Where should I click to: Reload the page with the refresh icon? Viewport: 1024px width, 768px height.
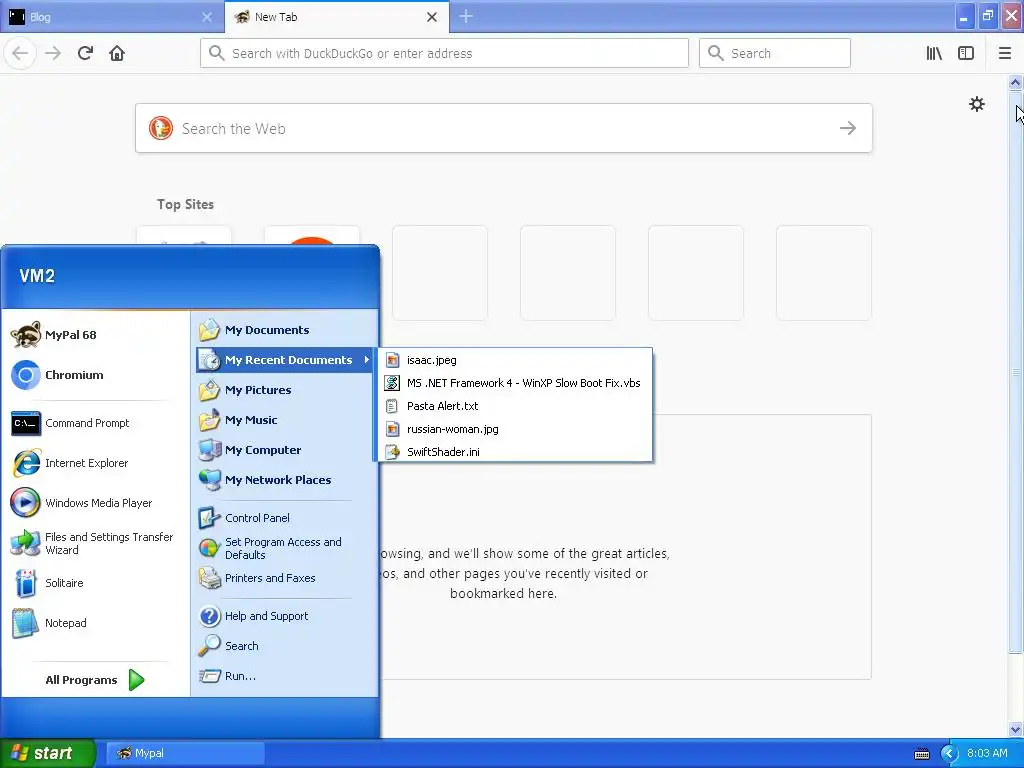pyautogui.click(x=85, y=53)
